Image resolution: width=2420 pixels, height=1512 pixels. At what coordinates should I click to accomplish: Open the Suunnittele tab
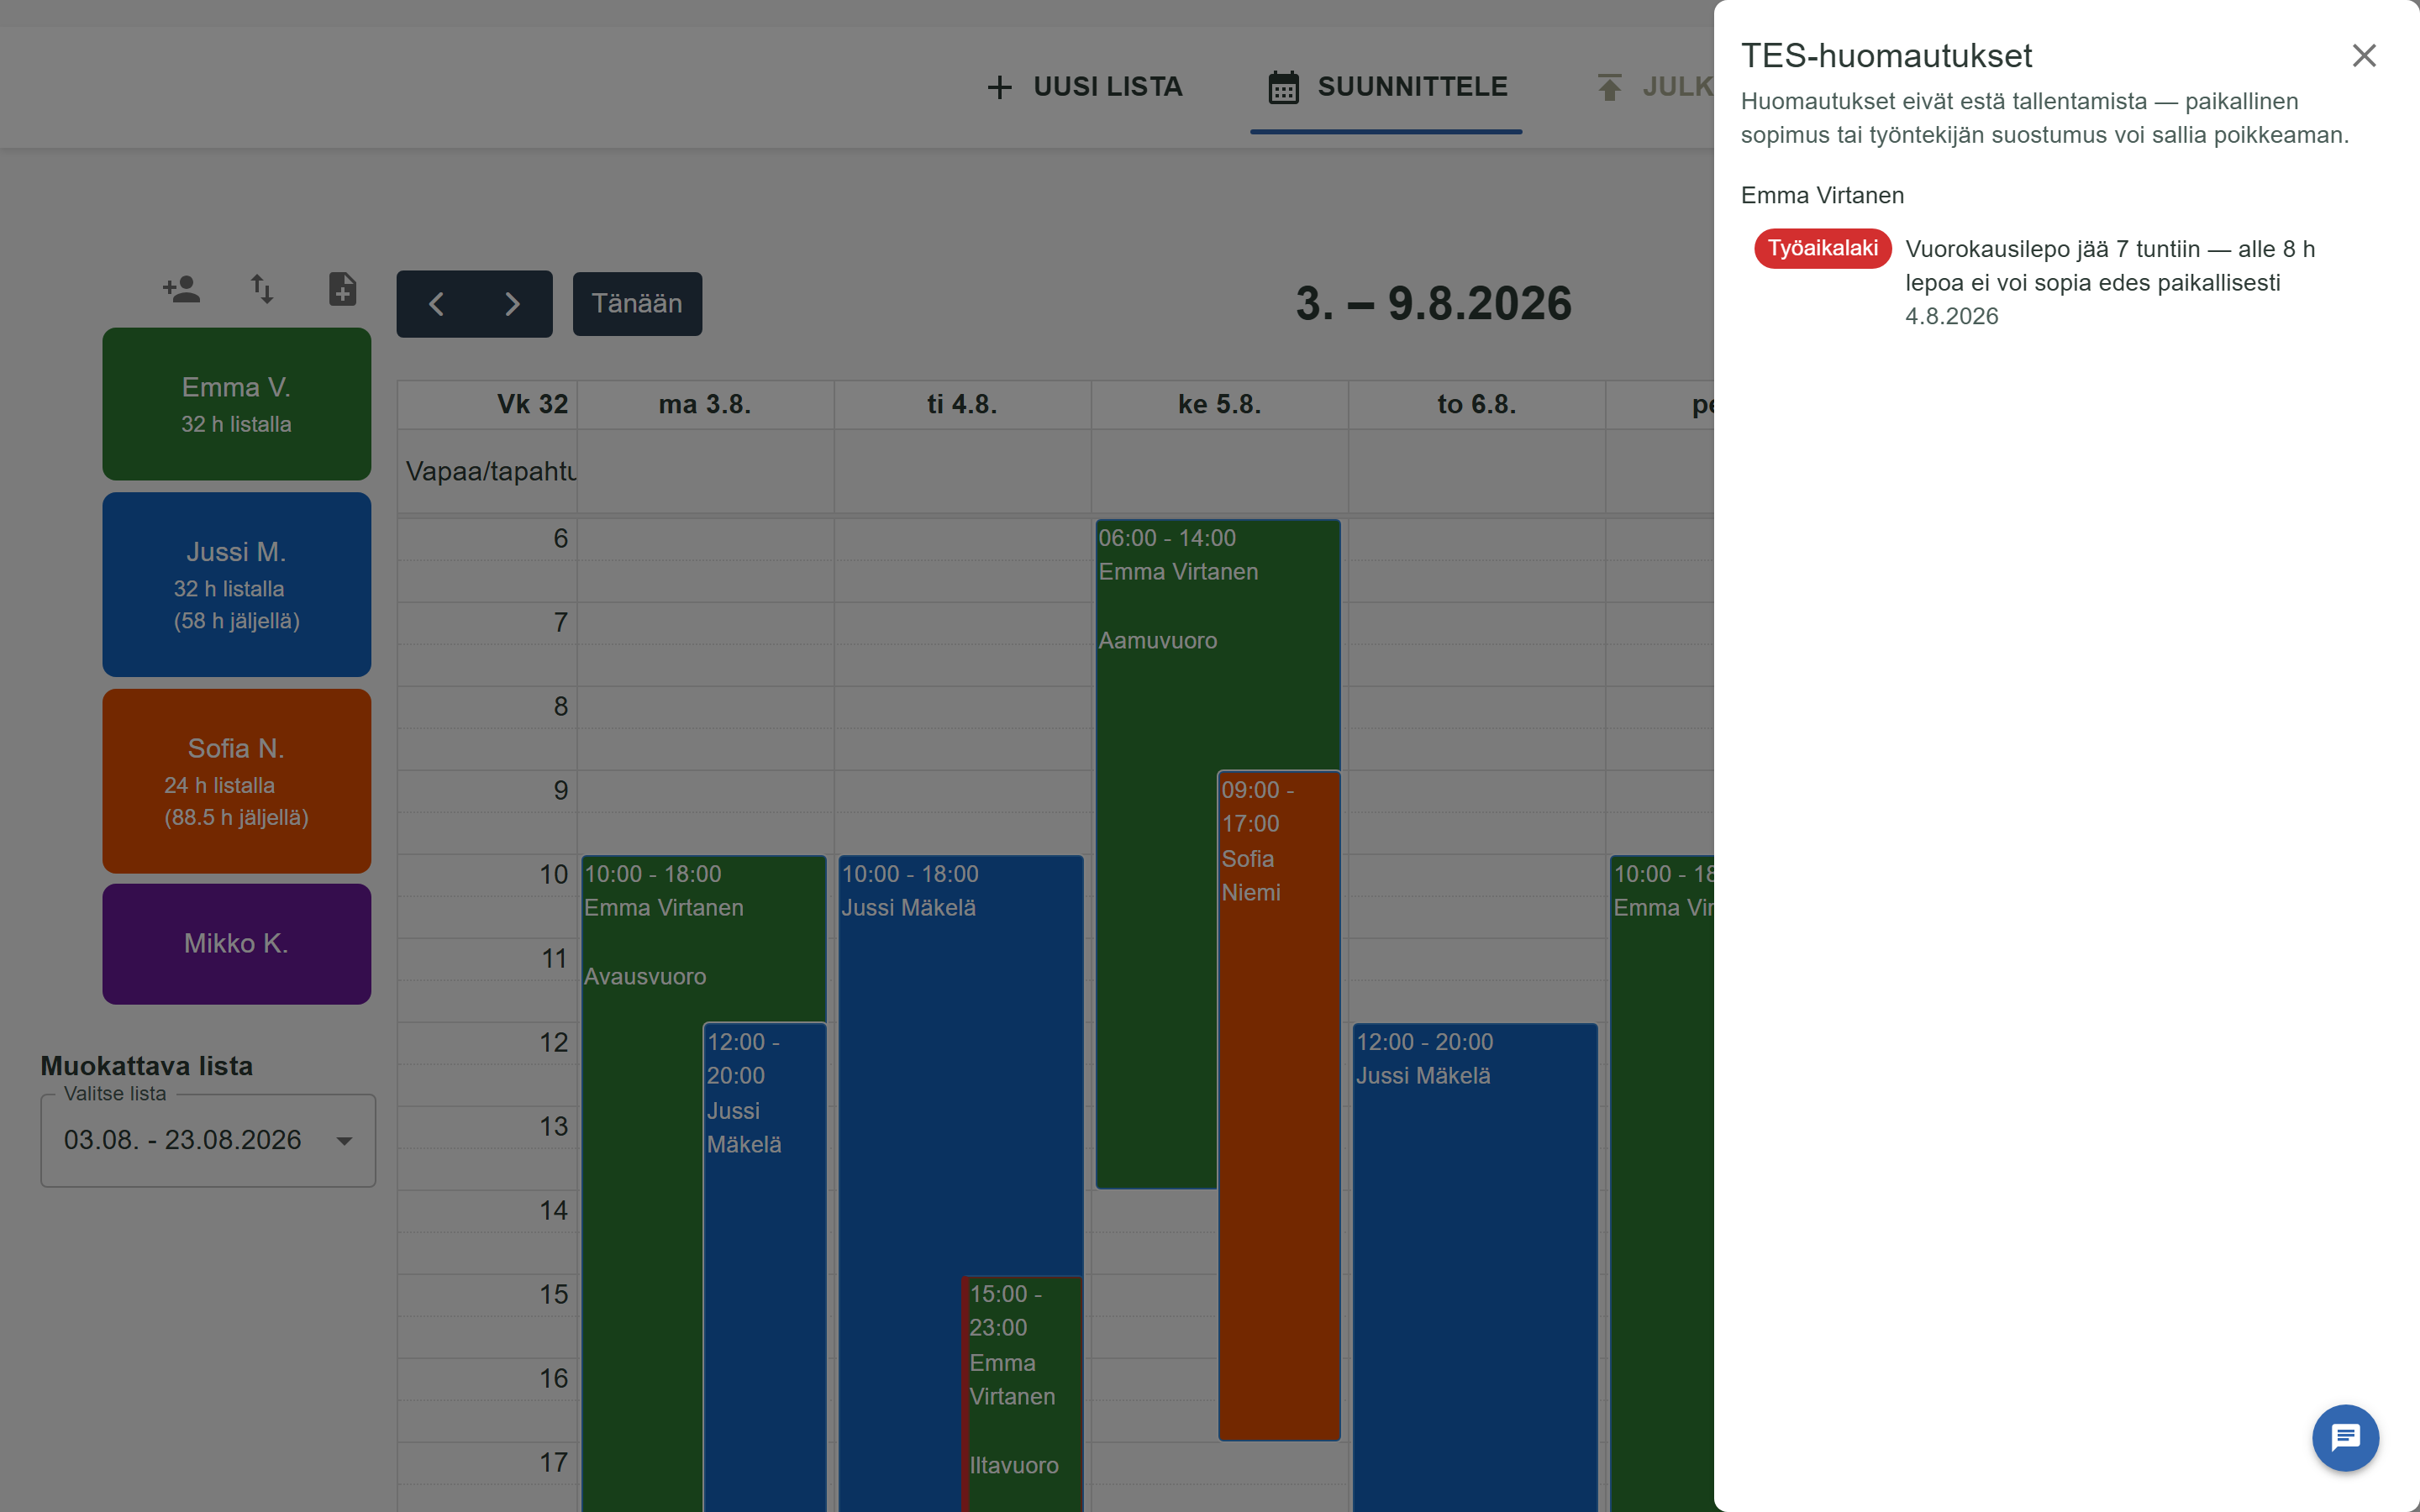[x=1386, y=87]
